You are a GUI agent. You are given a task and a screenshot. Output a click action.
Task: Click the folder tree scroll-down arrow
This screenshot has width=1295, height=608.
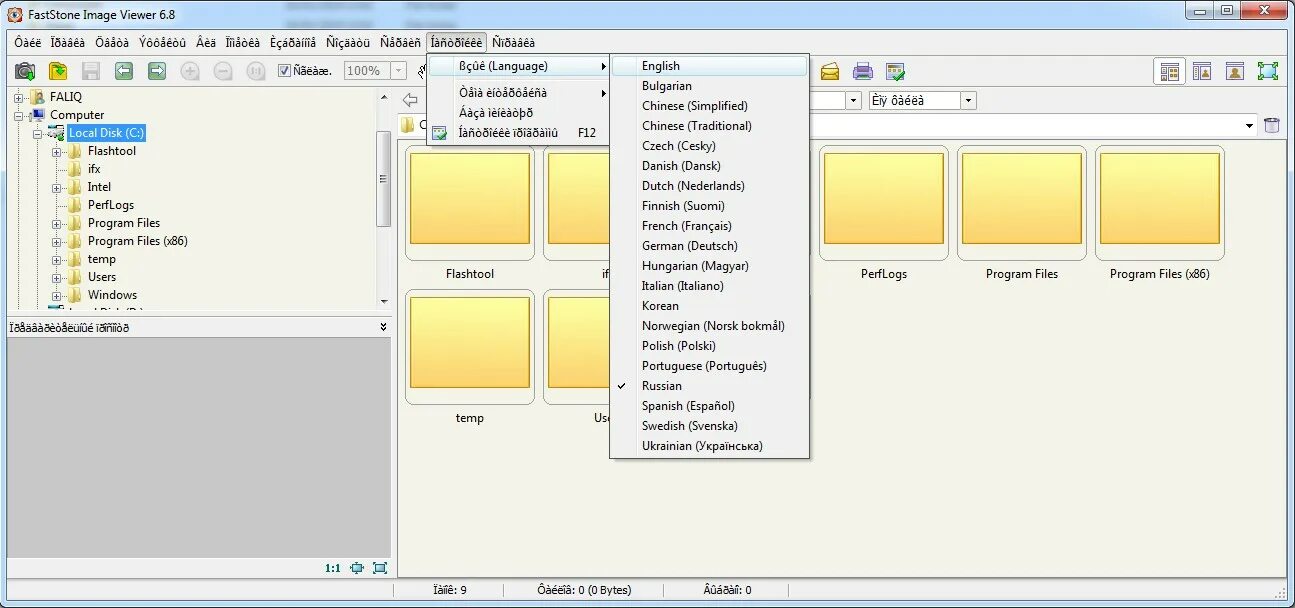pyautogui.click(x=383, y=301)
